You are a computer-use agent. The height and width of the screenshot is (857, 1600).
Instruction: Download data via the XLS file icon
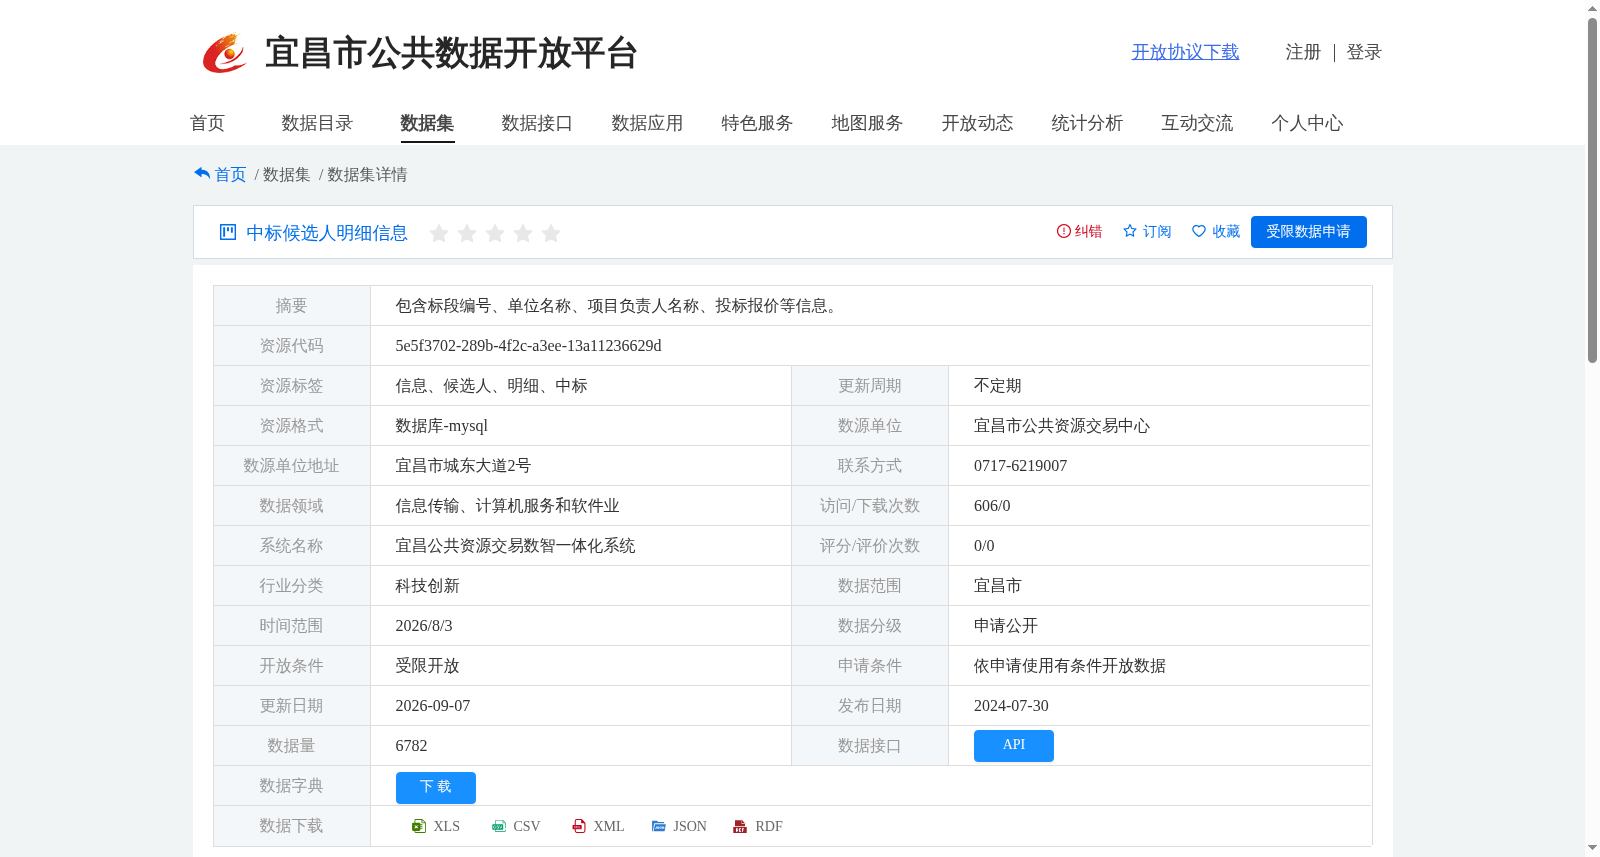pyautogui.click(x=419, y=826)
